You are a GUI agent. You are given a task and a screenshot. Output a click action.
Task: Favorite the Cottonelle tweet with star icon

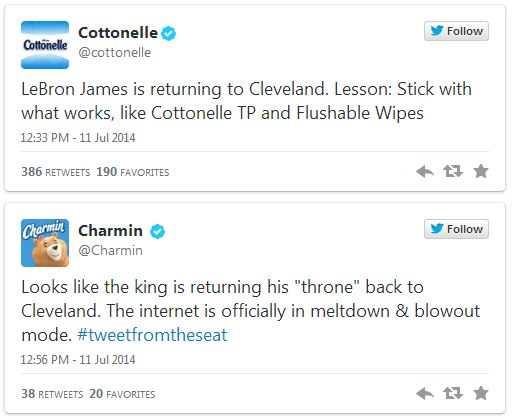481,171
